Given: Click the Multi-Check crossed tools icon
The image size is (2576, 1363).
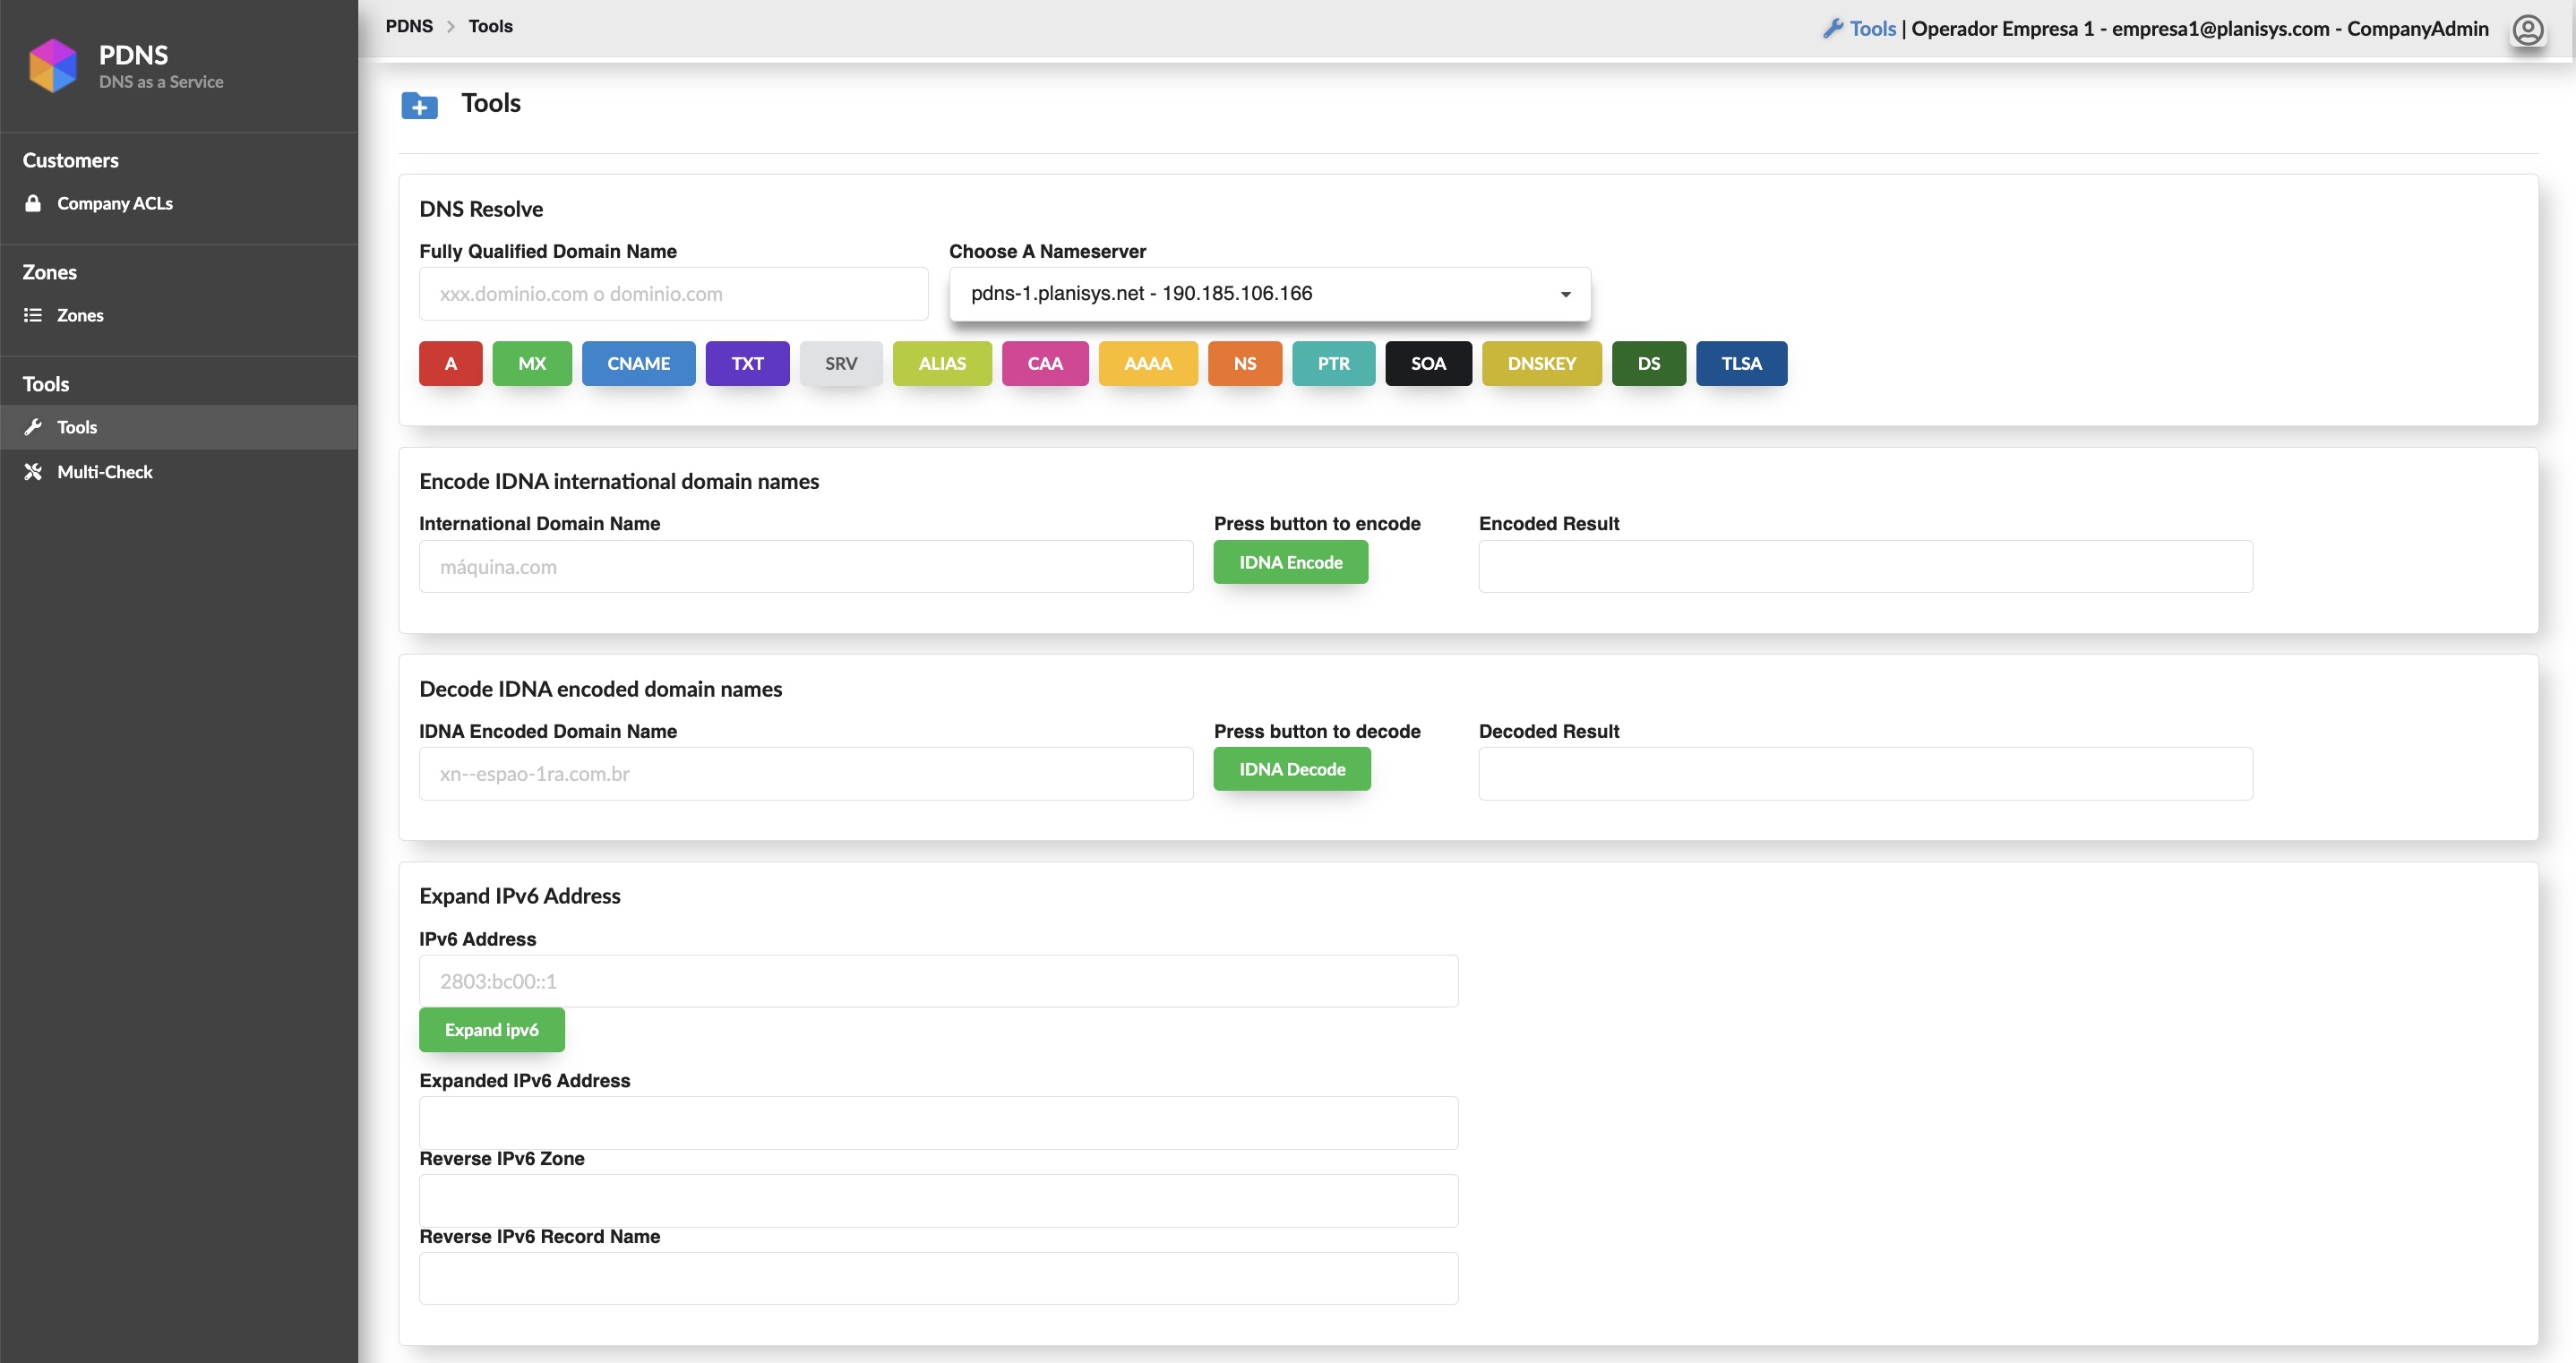Looking at the screenshot, I should click(x=33, y=472).
